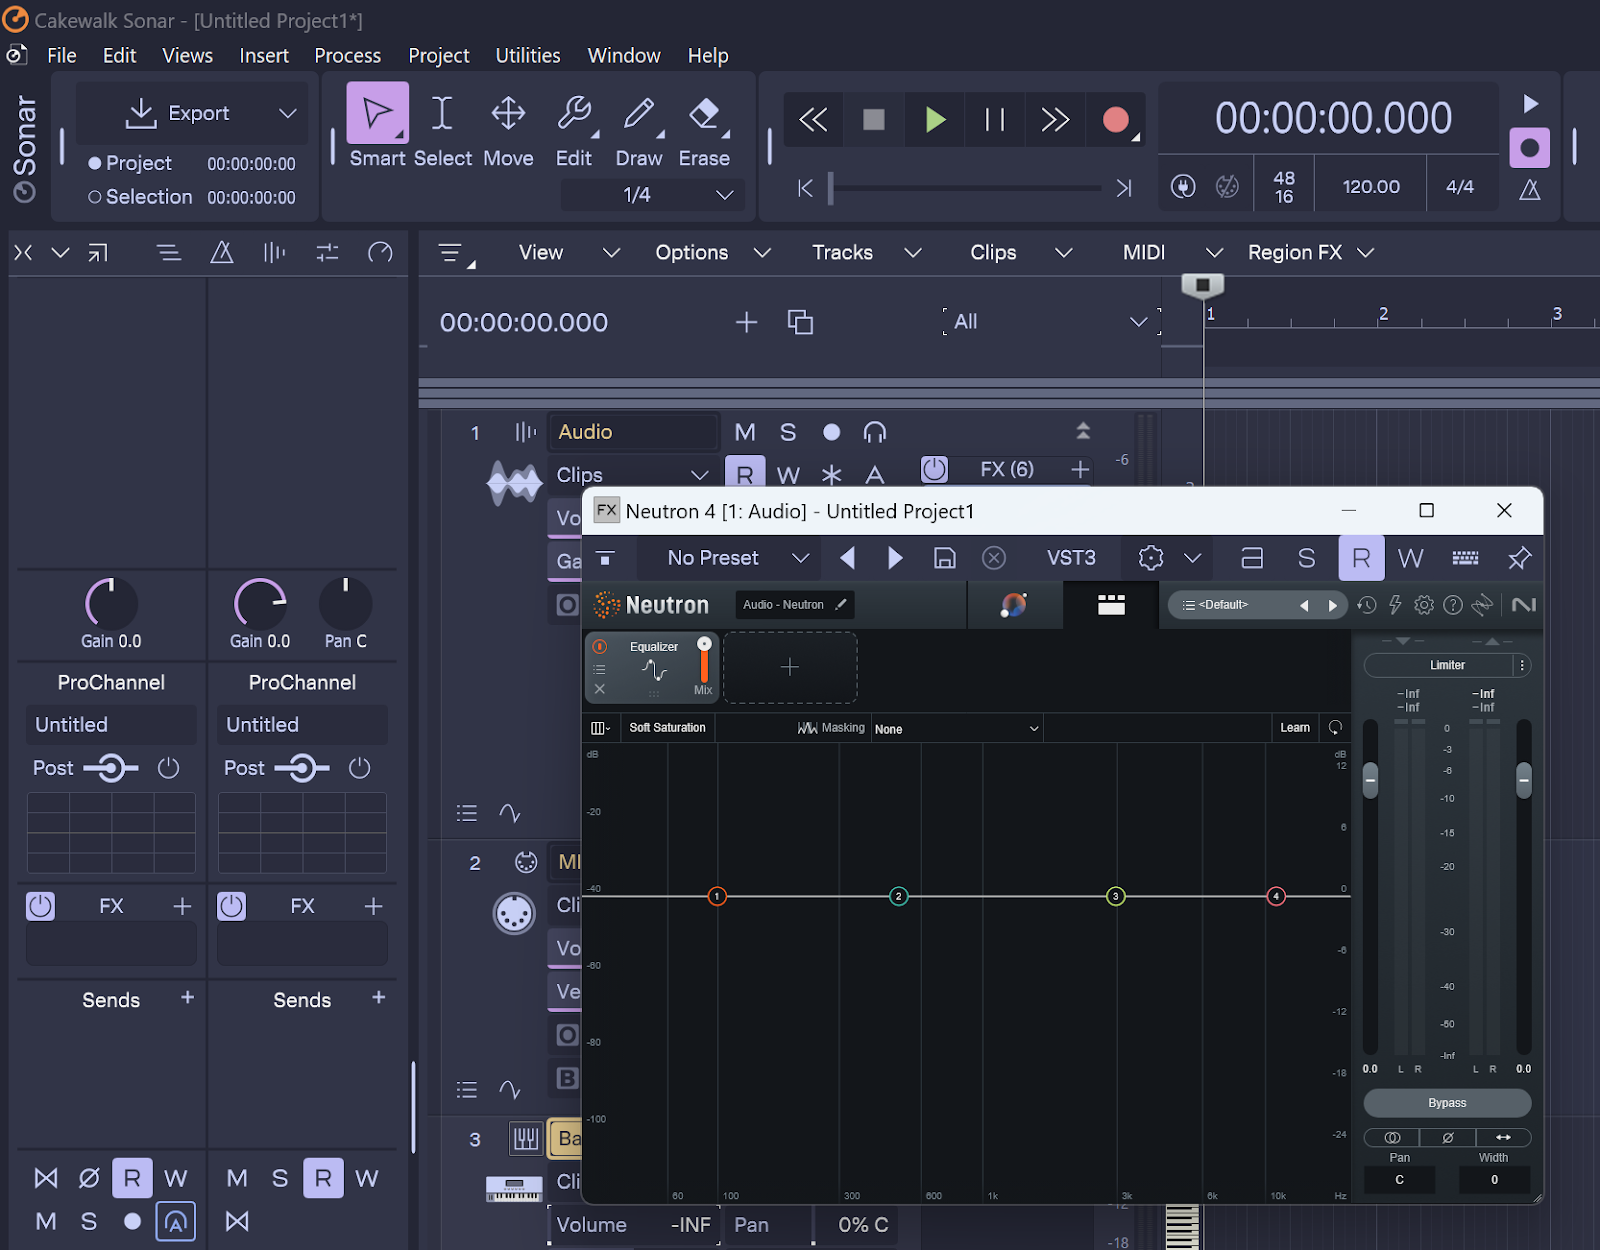Mute the Audio track

point(745,432)
